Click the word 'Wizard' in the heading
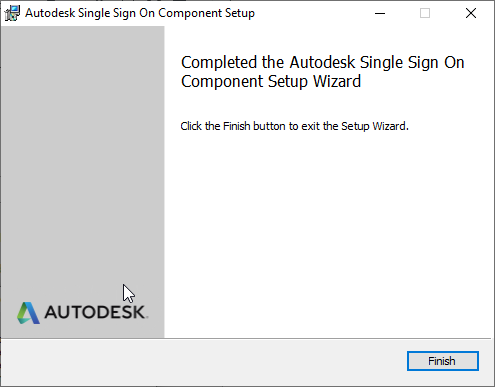The image size is (495, 387). click(337, 82)
